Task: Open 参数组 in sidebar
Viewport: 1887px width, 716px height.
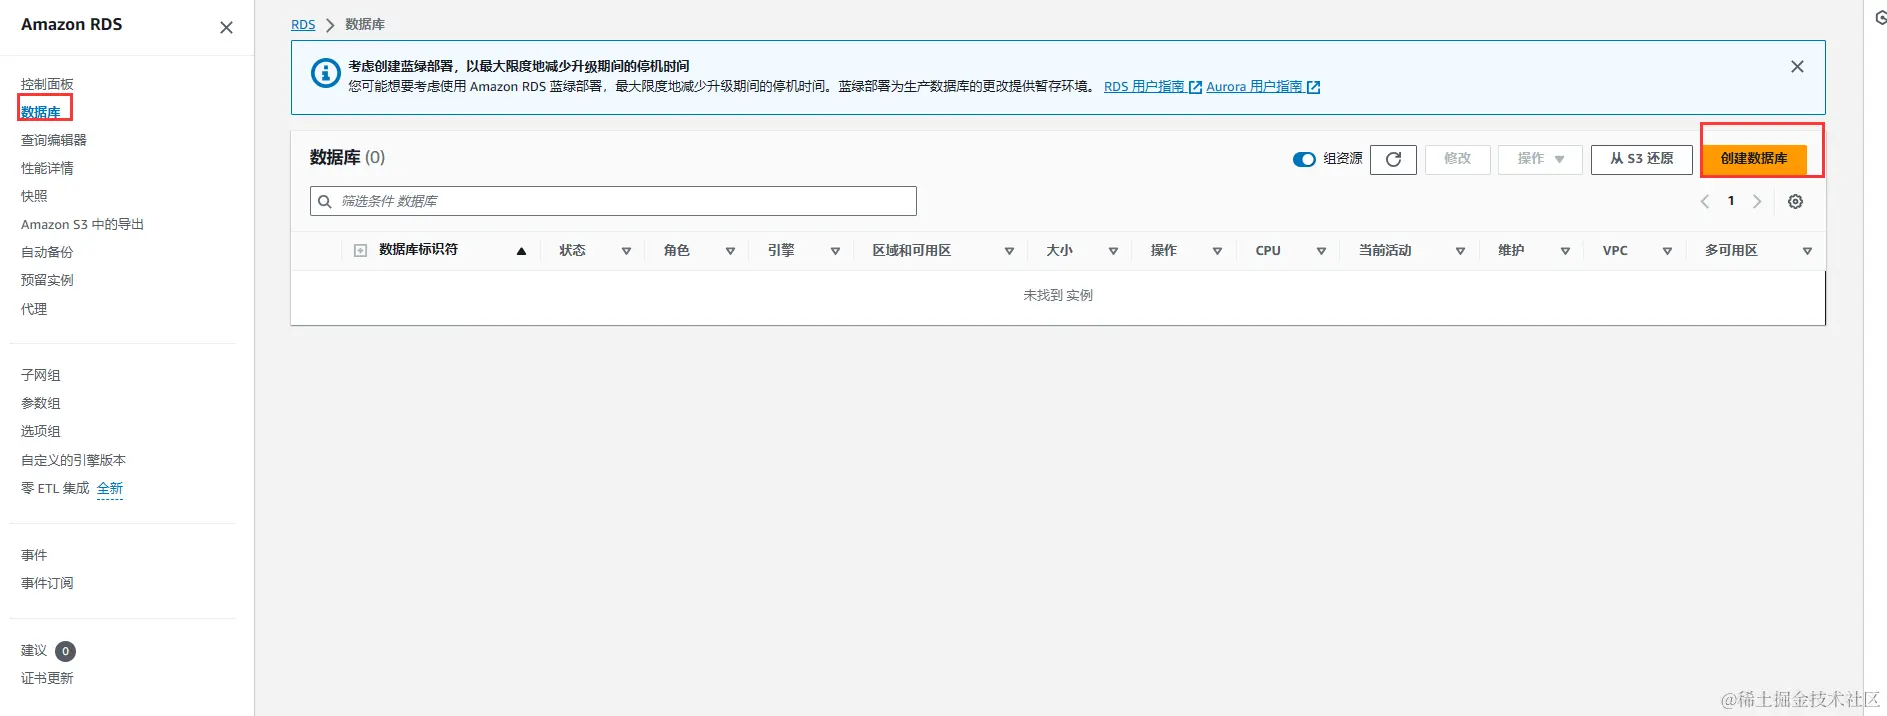Action: pyautogui.click(x=41, y=403)
